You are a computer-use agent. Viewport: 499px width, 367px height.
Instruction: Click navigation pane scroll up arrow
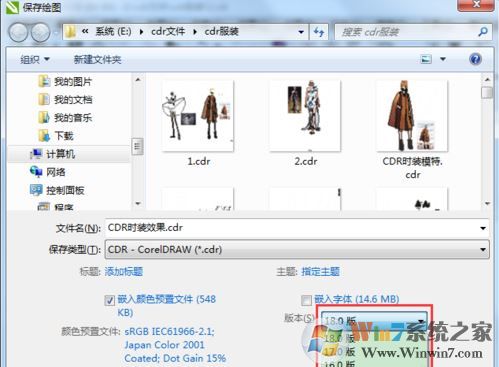tap(138, 80)
